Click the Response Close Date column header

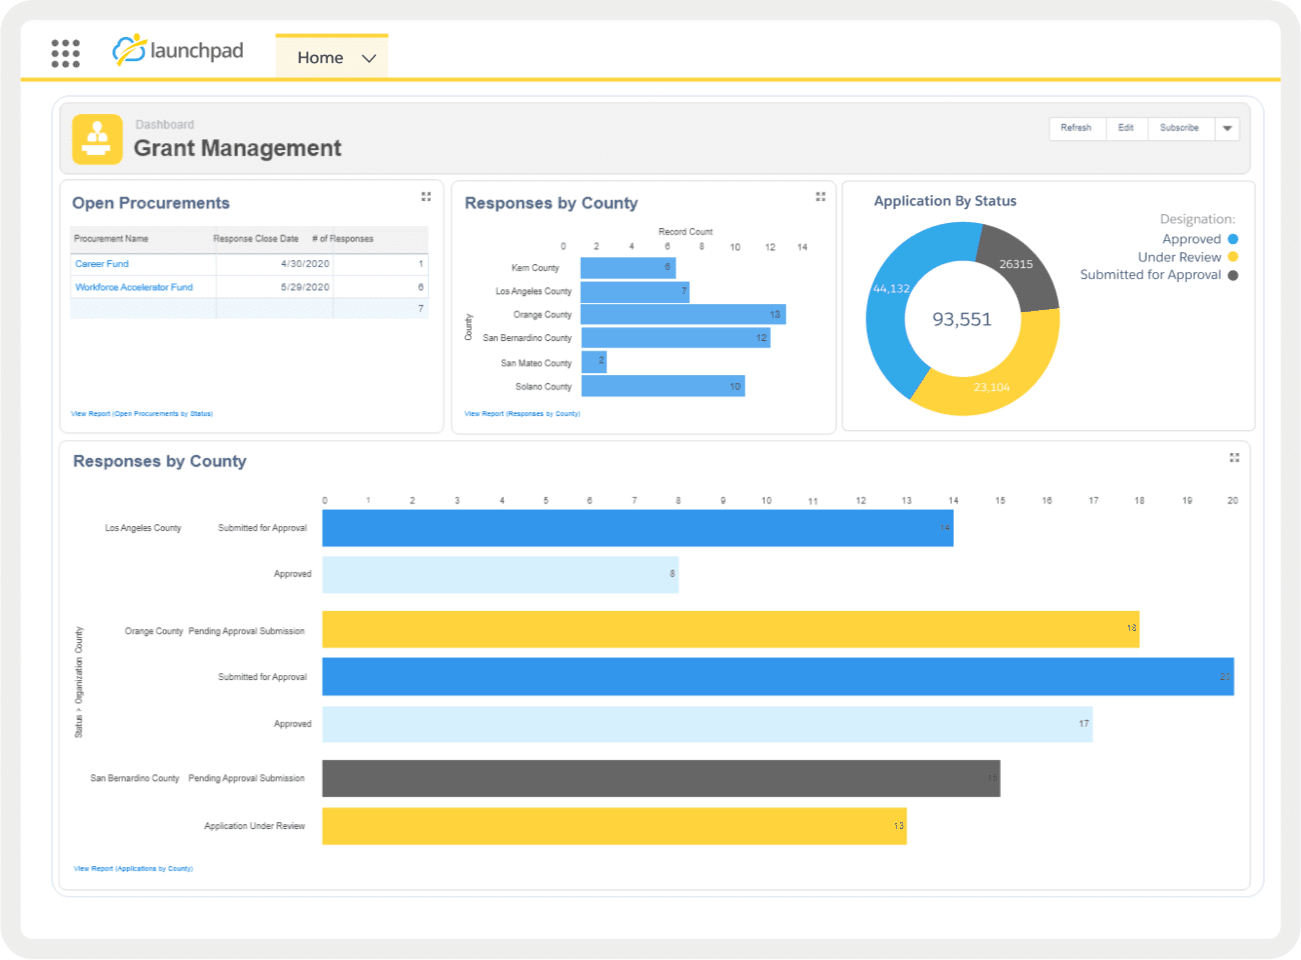tap(256, 239)
